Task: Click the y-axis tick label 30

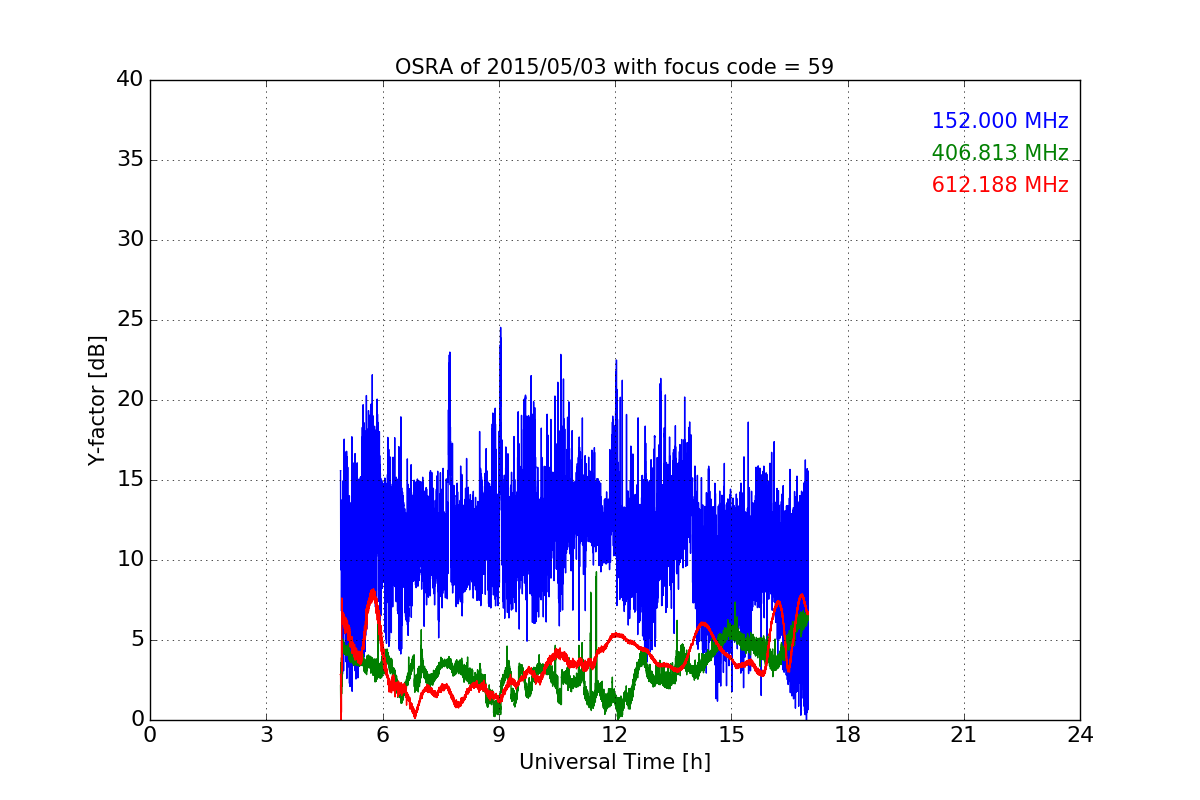Action: point(130,240)
